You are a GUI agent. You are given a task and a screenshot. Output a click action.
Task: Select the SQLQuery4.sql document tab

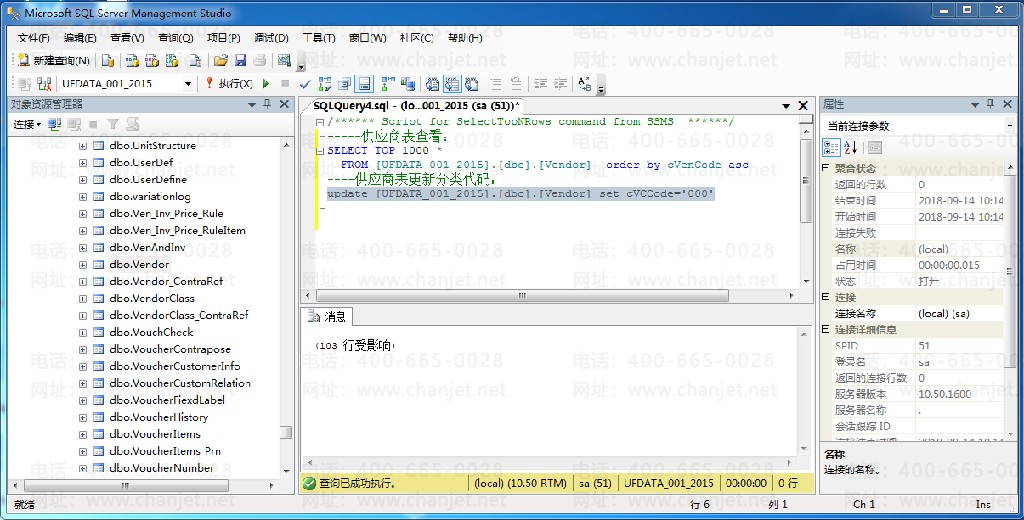(x=416, y=105)
